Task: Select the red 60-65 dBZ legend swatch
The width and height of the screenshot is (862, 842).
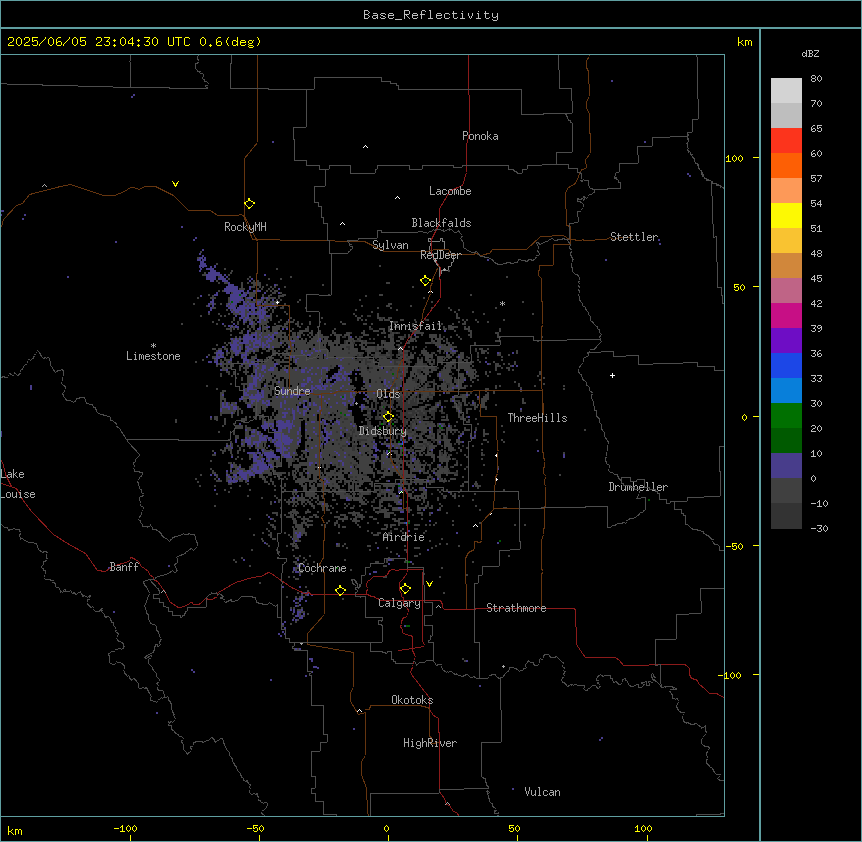Action: (x=786, y=140)
